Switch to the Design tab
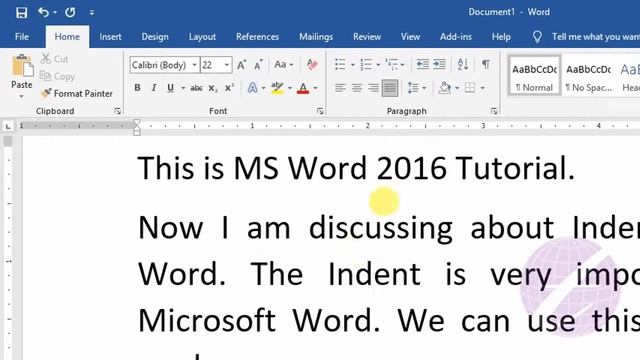640x360 pixels. click(x=155, y=37)
